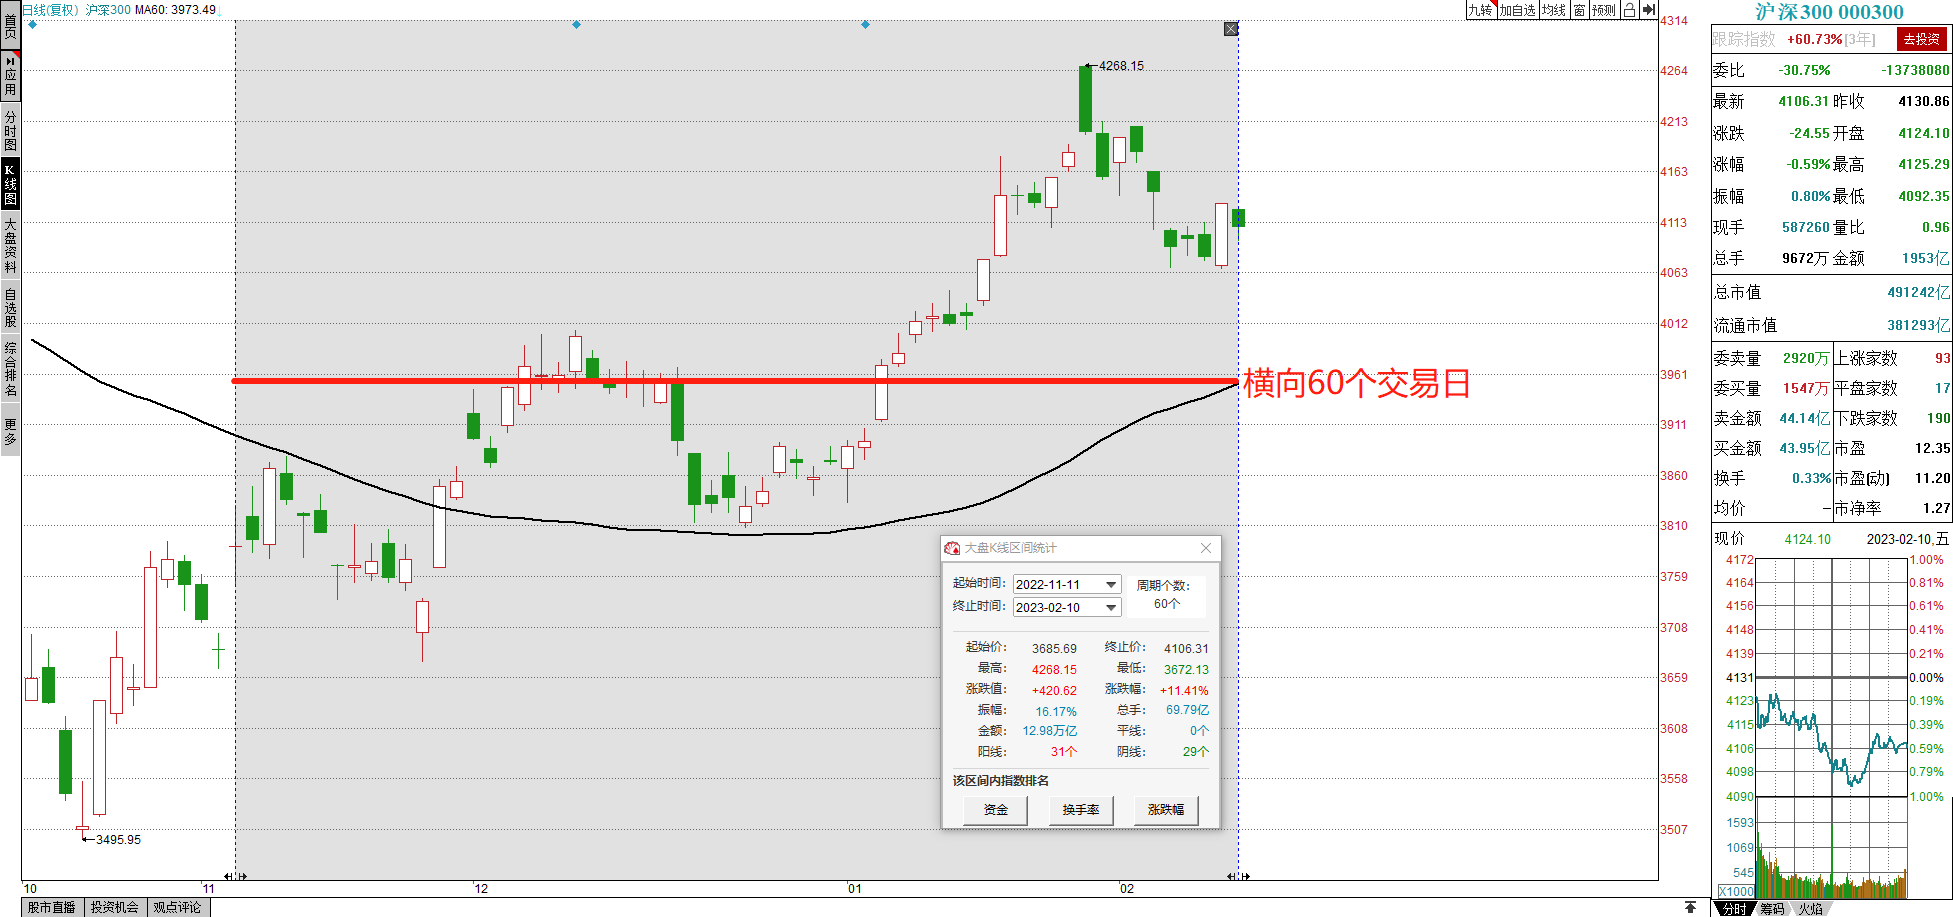Image resolution: width=1953 pixels, height=917 pixels.
Task: Open 分时图 in left sidebar
Action: coord(10,130)
